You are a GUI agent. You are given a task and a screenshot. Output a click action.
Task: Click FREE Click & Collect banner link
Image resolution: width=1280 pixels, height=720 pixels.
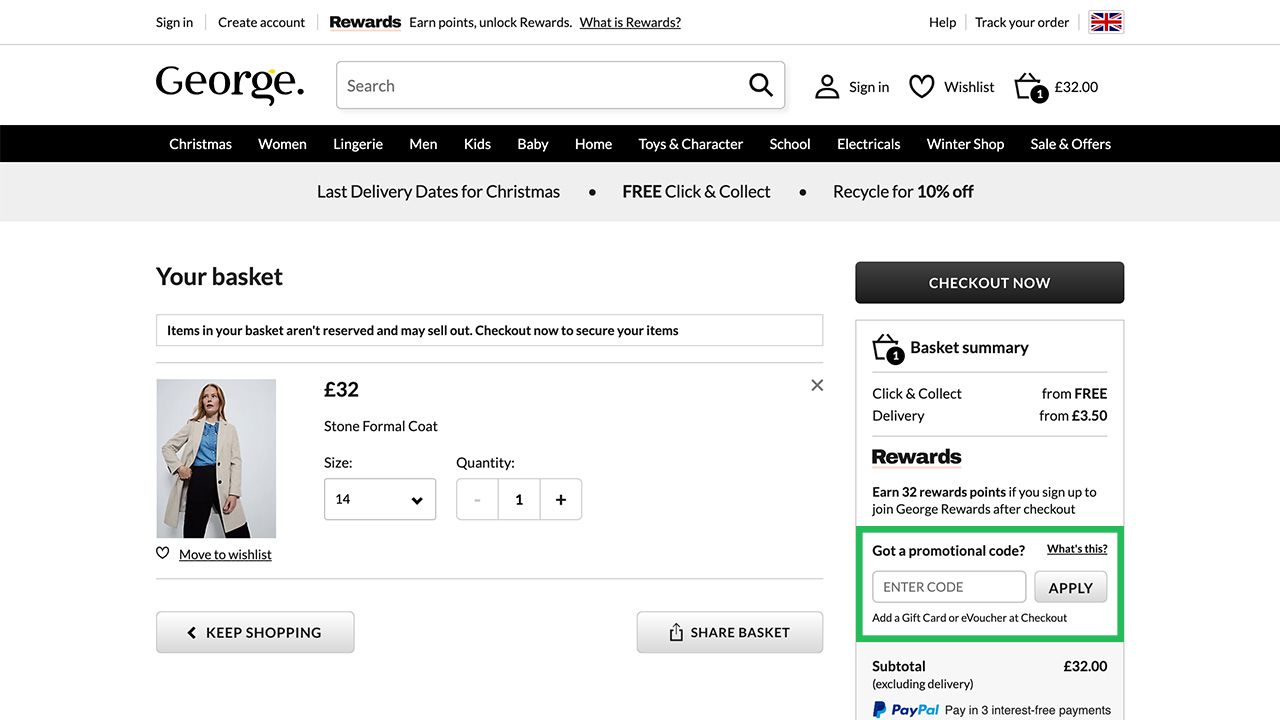(696, 192)
